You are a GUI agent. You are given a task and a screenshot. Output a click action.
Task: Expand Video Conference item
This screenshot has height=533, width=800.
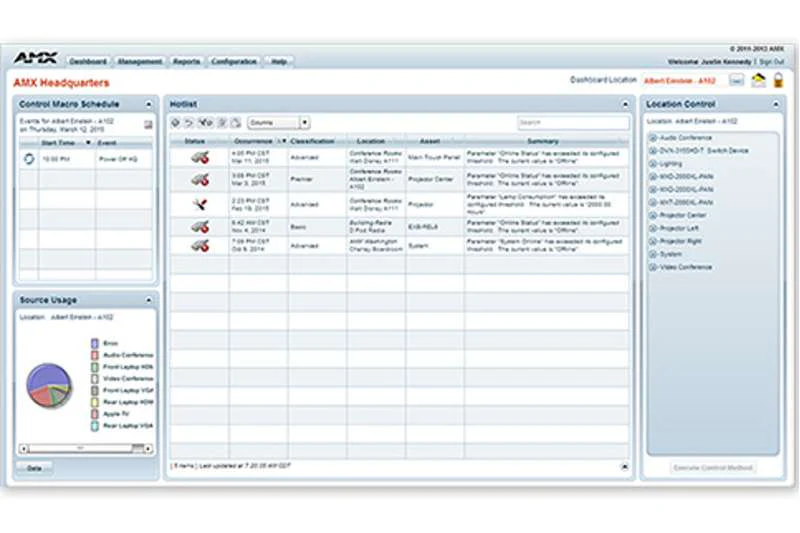[x=653, y=267]
